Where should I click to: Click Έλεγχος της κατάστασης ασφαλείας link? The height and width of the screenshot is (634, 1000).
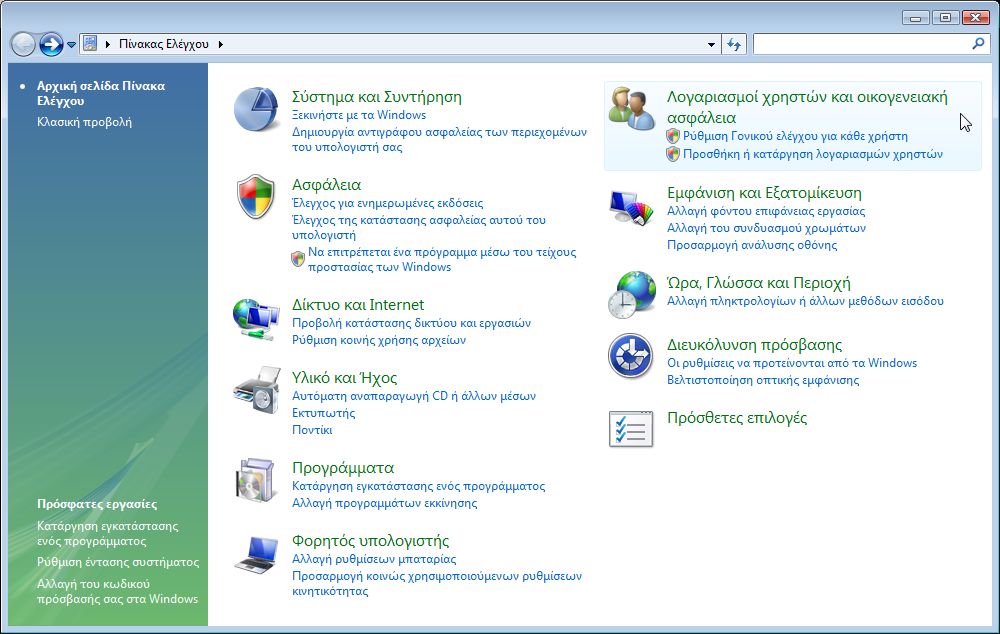pos(418,227)
